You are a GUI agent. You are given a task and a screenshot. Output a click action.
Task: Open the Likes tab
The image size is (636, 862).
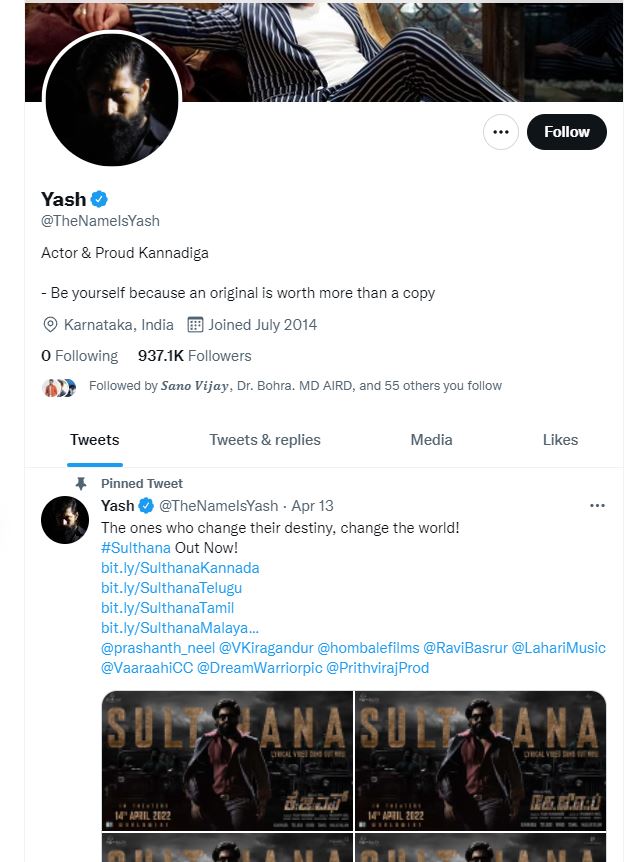point(560,440)
